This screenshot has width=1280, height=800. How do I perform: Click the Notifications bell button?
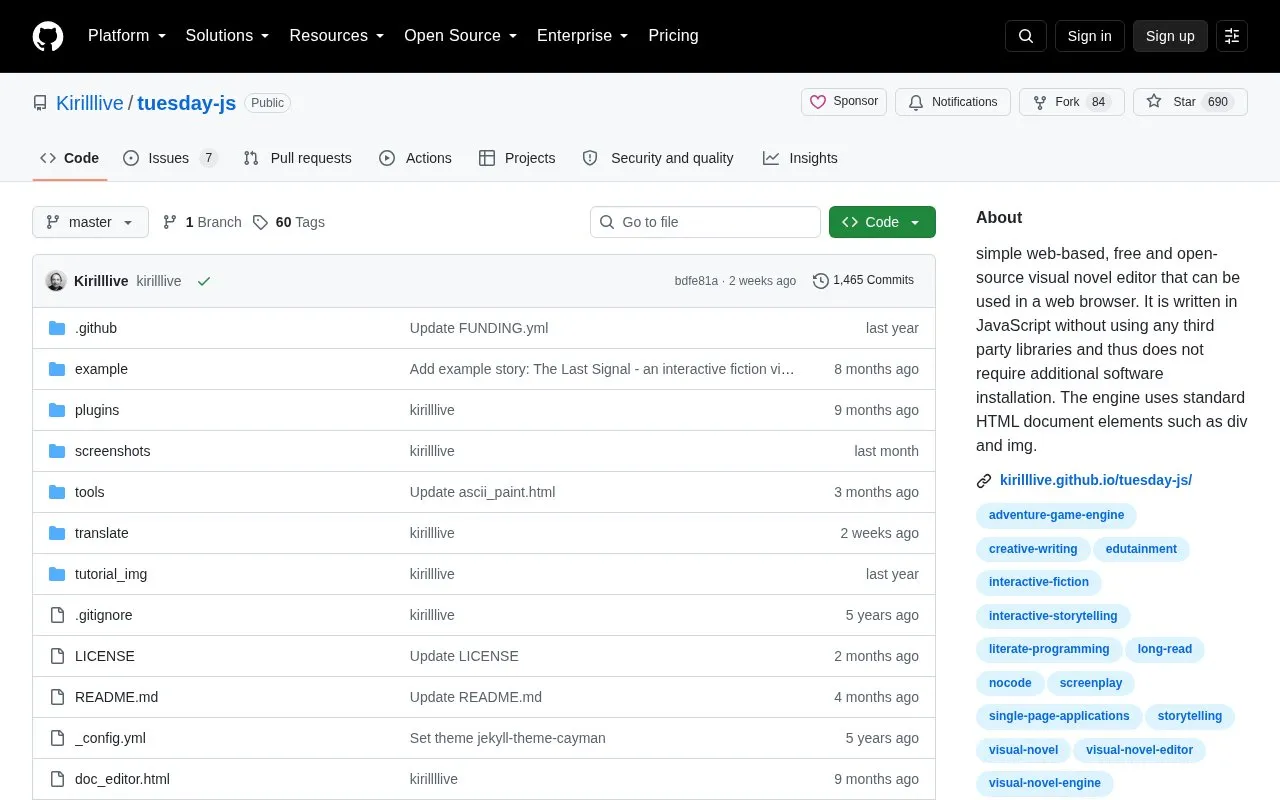pyautogui.click(x=953, y=102)
